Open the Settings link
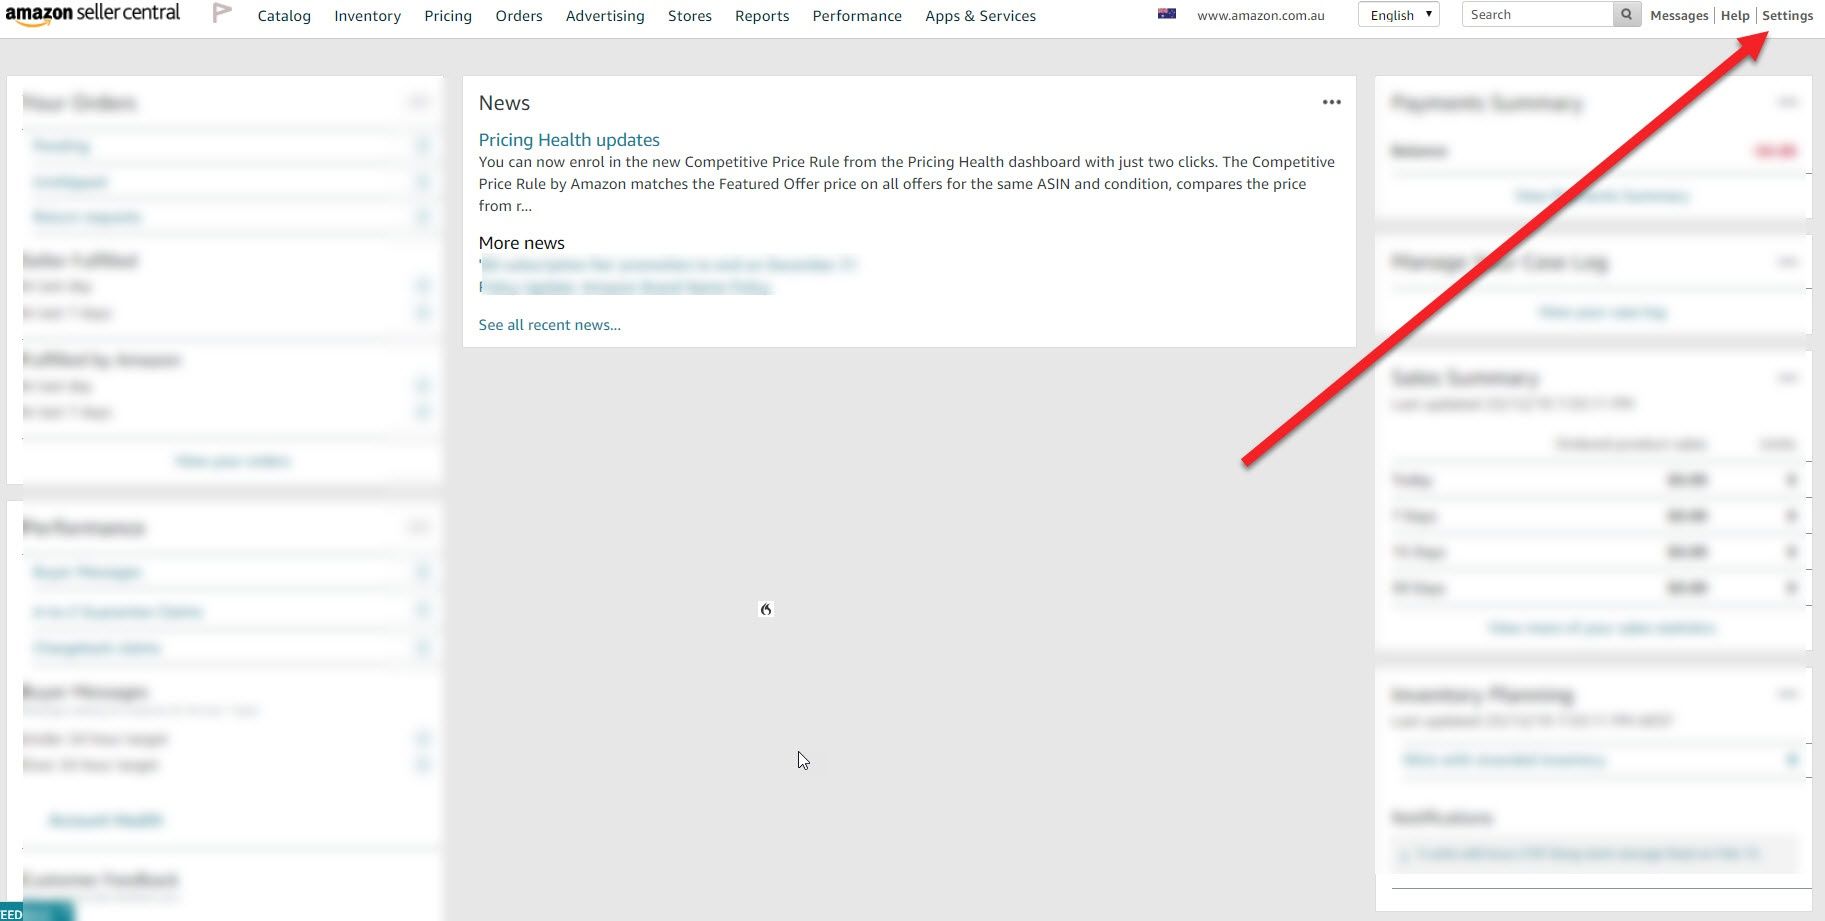1825x921 pixels. [1787, 15]
